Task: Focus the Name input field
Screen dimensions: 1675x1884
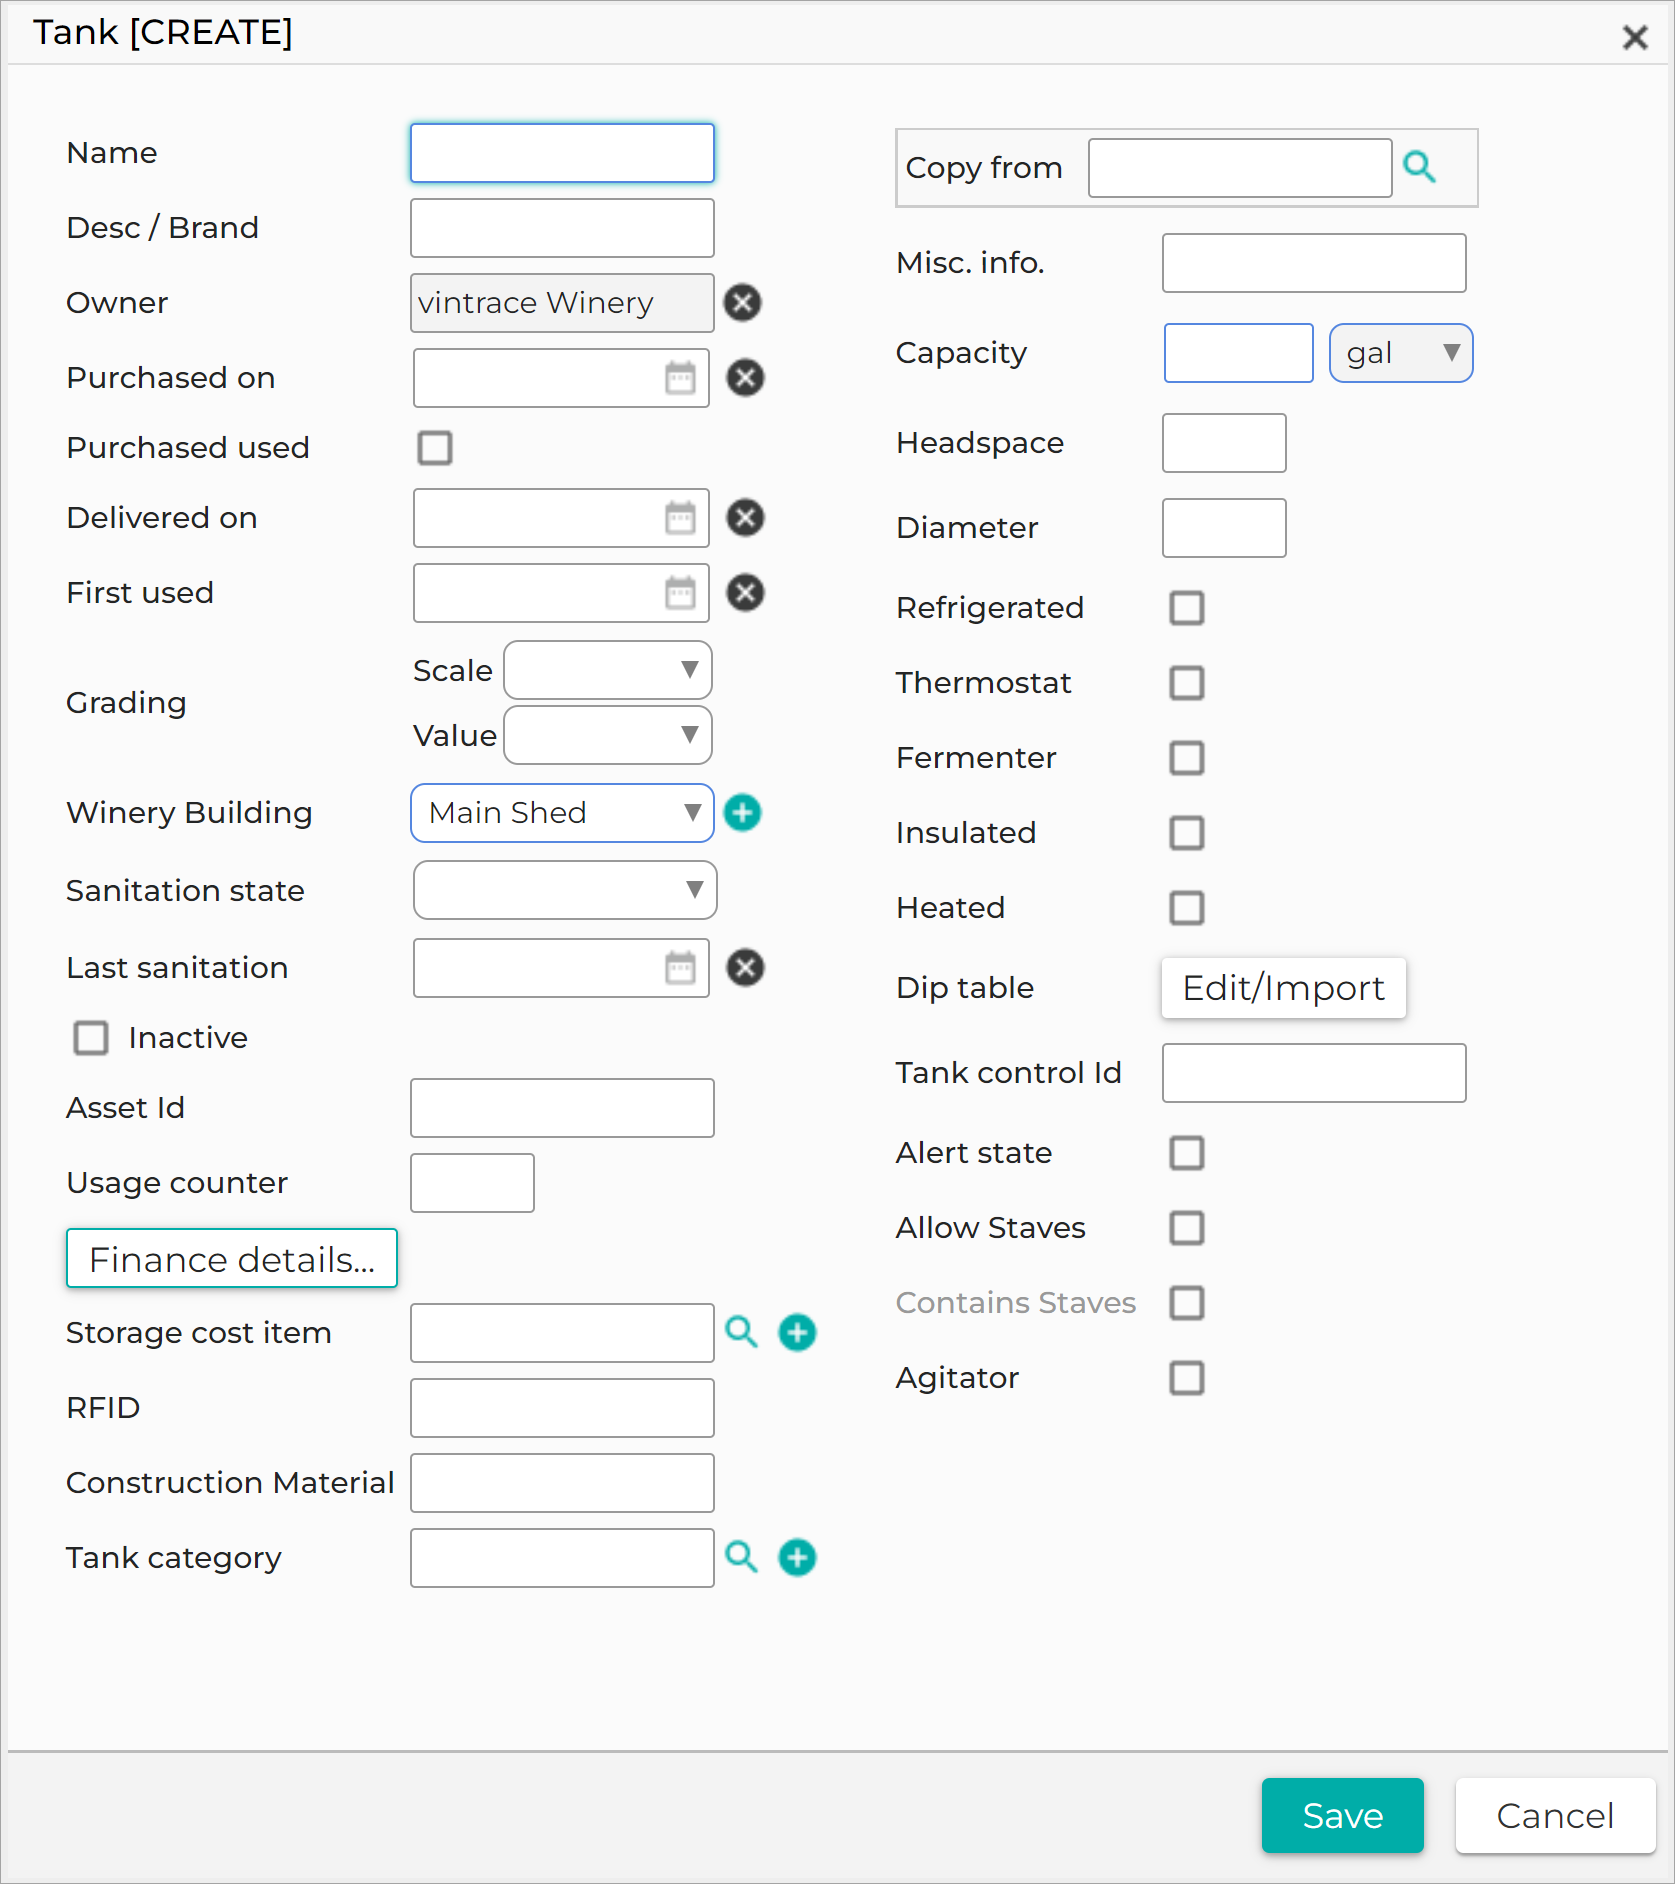Action: pyautogui.click(x=562, y=153)
